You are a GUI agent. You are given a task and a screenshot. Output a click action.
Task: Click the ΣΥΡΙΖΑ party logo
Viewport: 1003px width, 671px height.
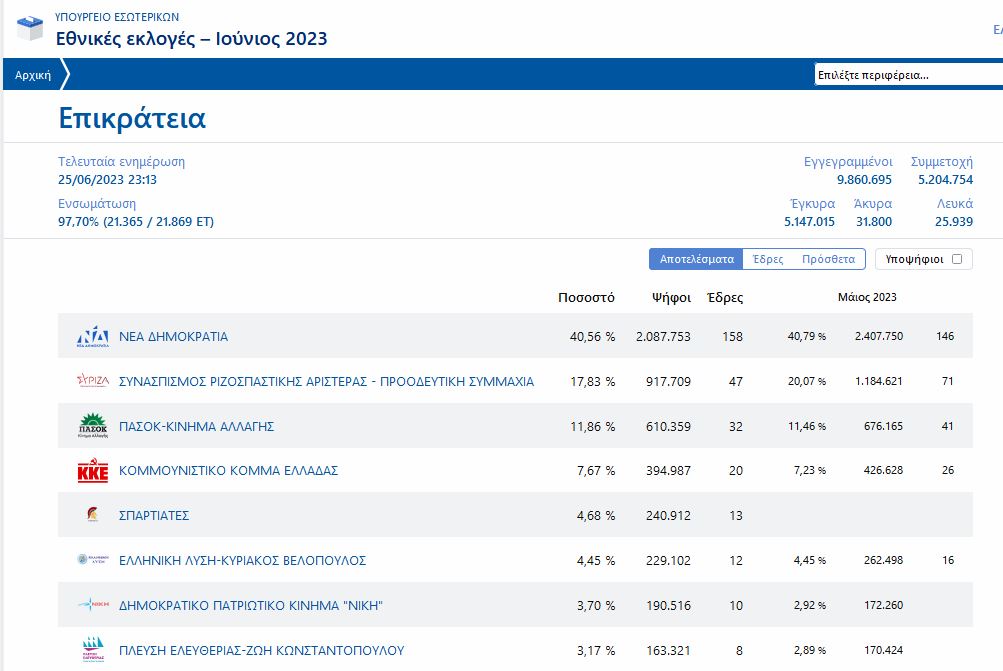93,381
